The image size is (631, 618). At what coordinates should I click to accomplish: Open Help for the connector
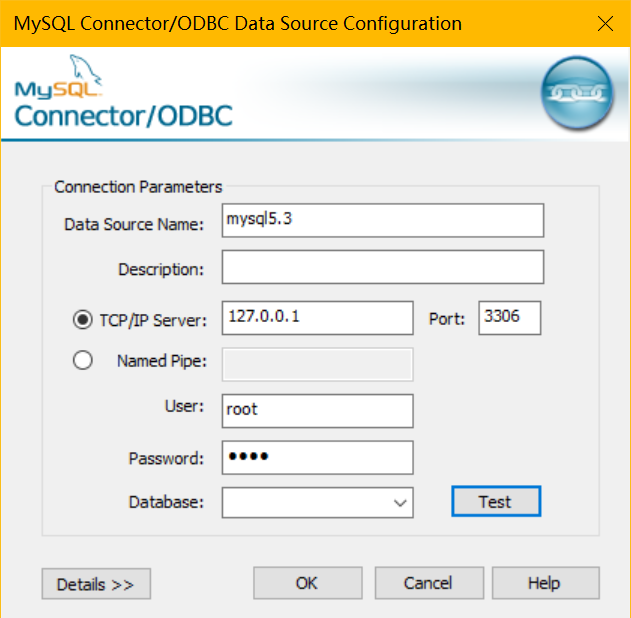pyautogui.click(x=545, y=583)
